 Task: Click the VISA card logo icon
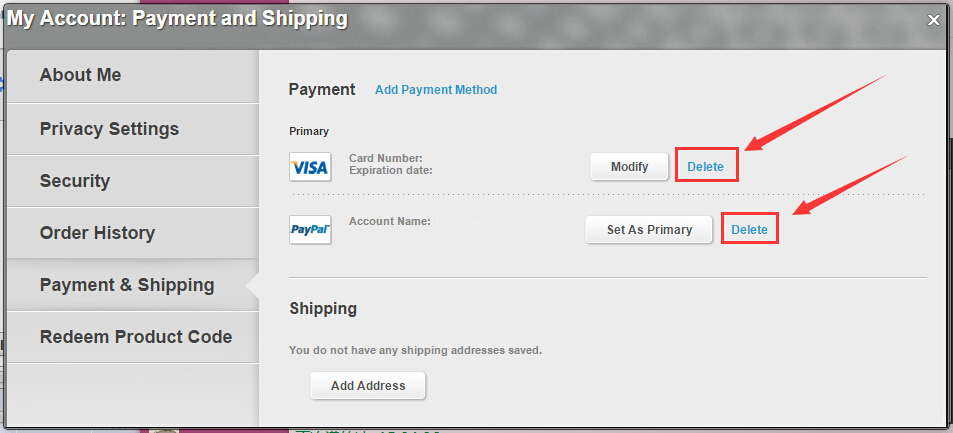(x=310, y=167)
